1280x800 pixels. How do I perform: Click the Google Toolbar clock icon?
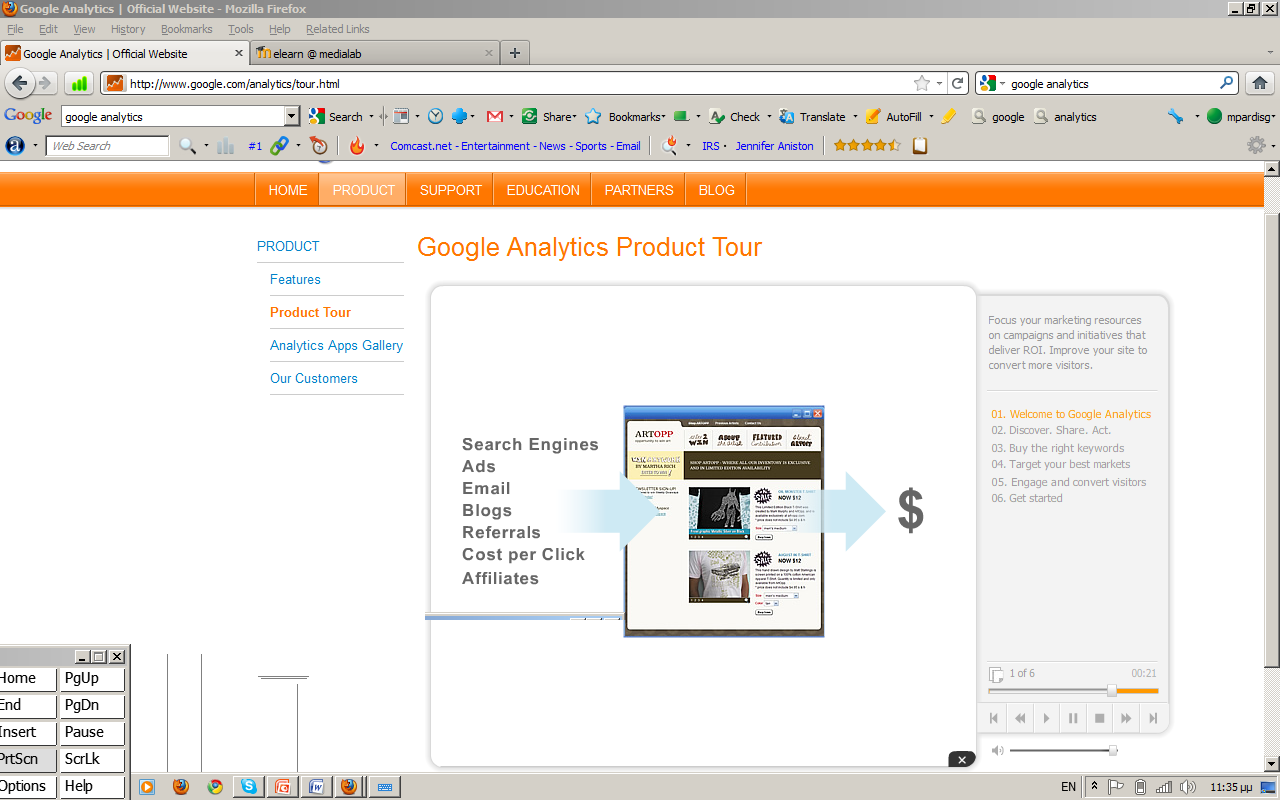click(436, 116)
